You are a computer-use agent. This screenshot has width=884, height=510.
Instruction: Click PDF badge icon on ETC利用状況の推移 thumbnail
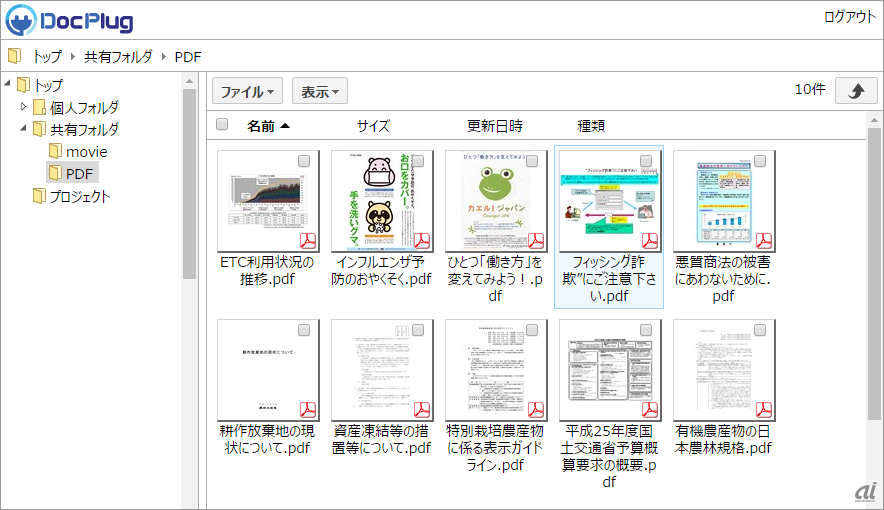308,241
